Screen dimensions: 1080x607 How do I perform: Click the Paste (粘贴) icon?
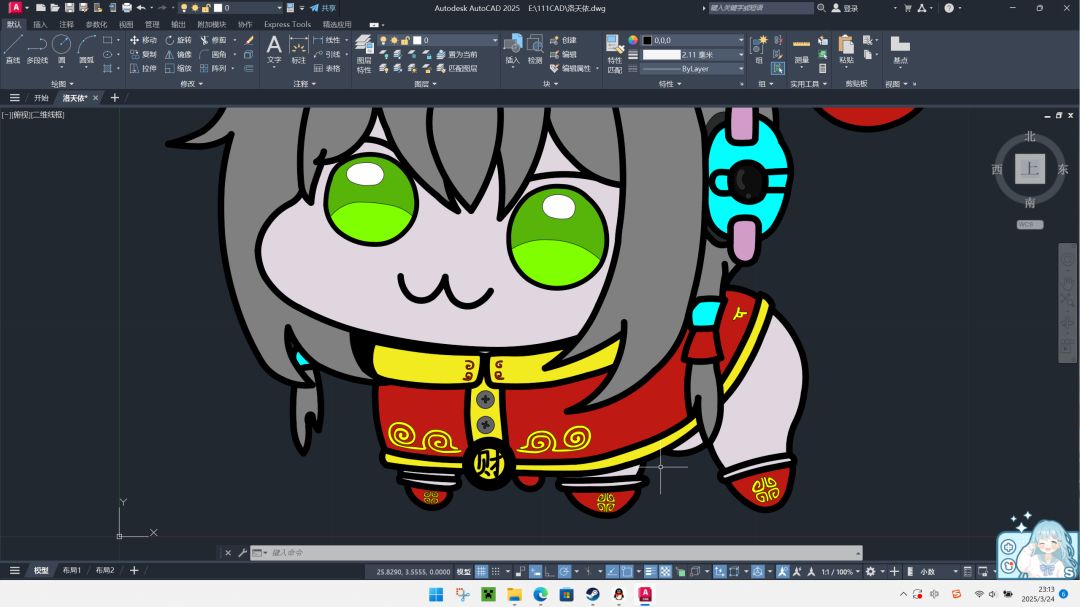[x=847, y=50]
